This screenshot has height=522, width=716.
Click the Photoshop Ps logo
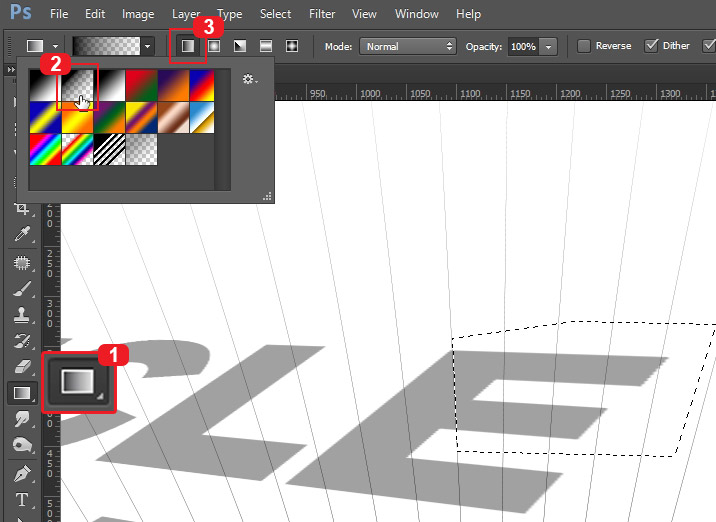point(21,12)
